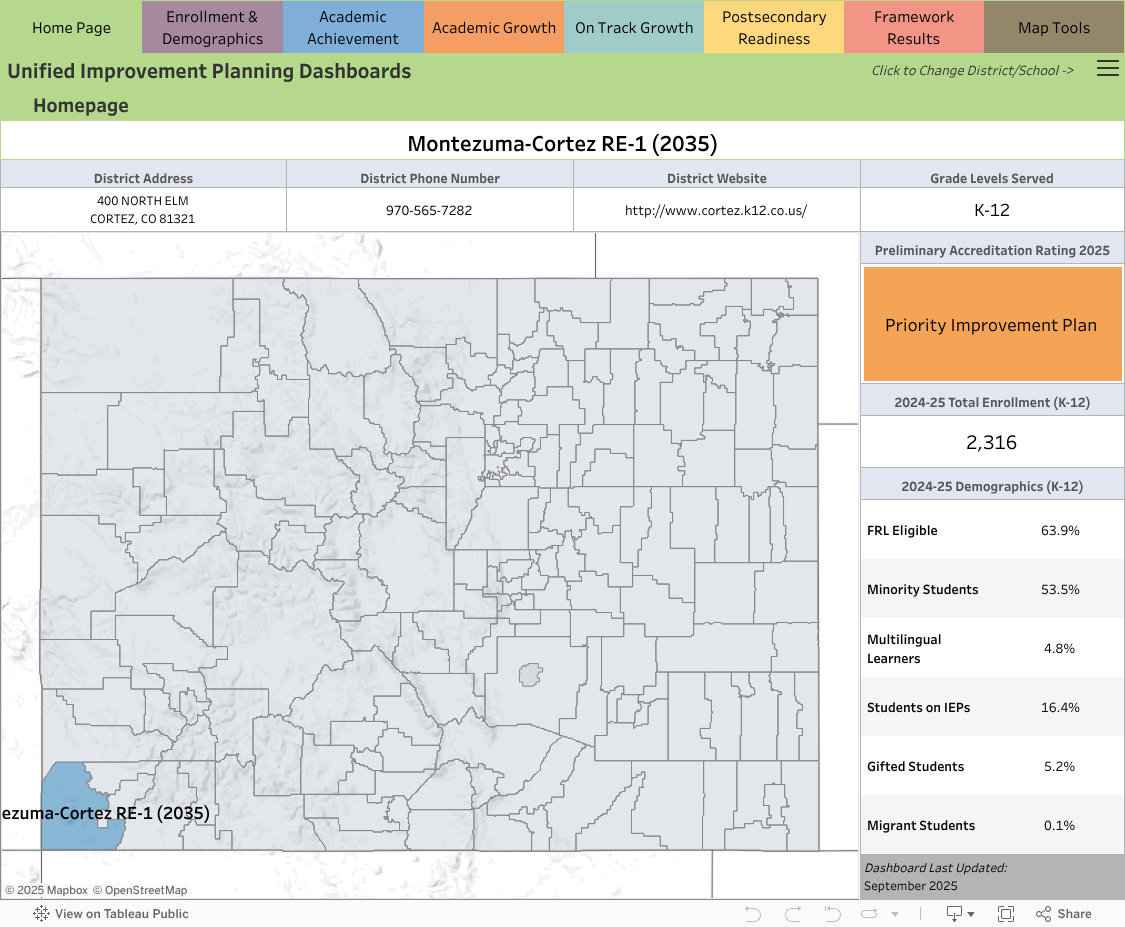Click the Mapbox attribution link
This screenshot has width=1125, height=927.
[x=47, y=890]
